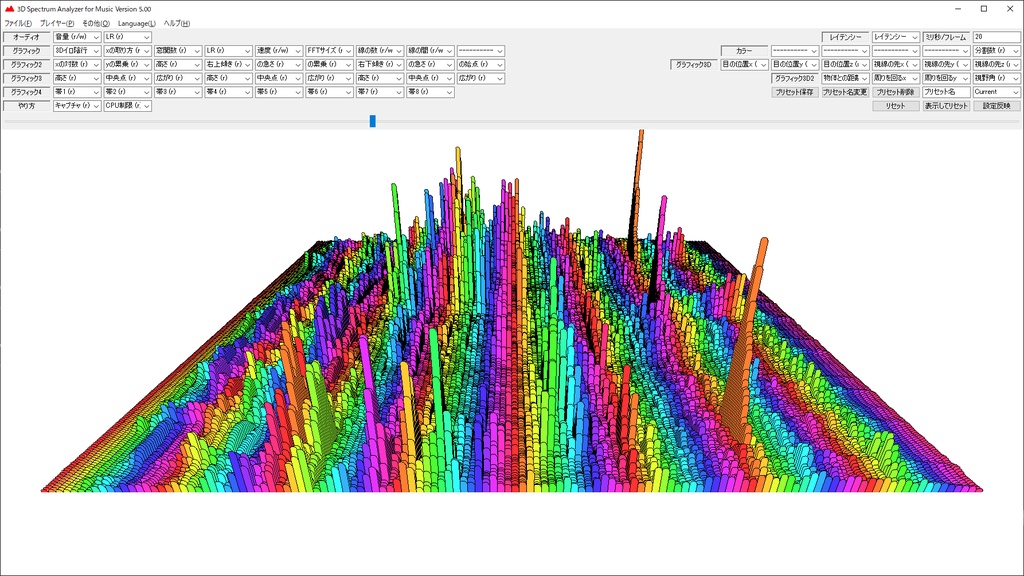Click the プリセット削除 button
Viewport: 1024px width, 576px height.
click(895, 92)
